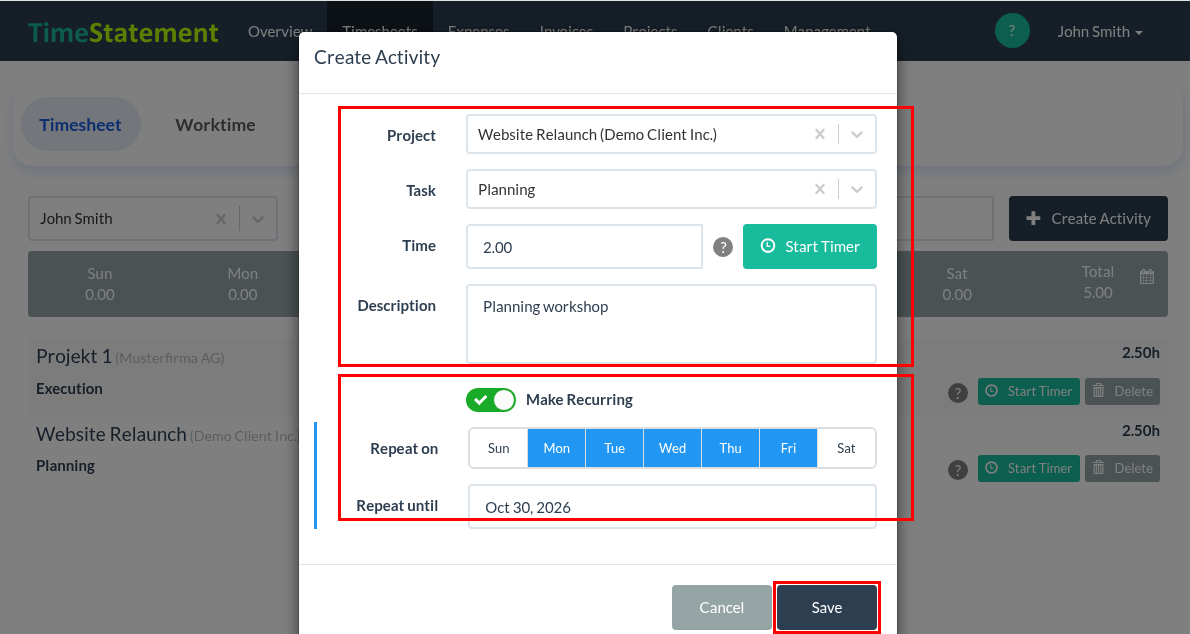Click the Total 5.00 value
The height and width of the screenshot is (634, 1190).
1097,293
